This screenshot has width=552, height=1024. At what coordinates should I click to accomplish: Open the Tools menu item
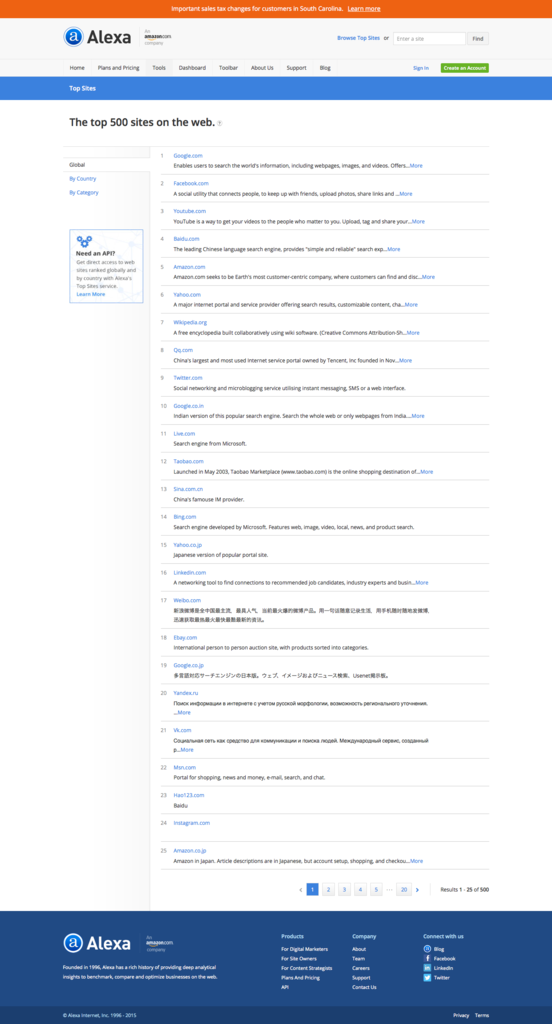tap(159, 68)
